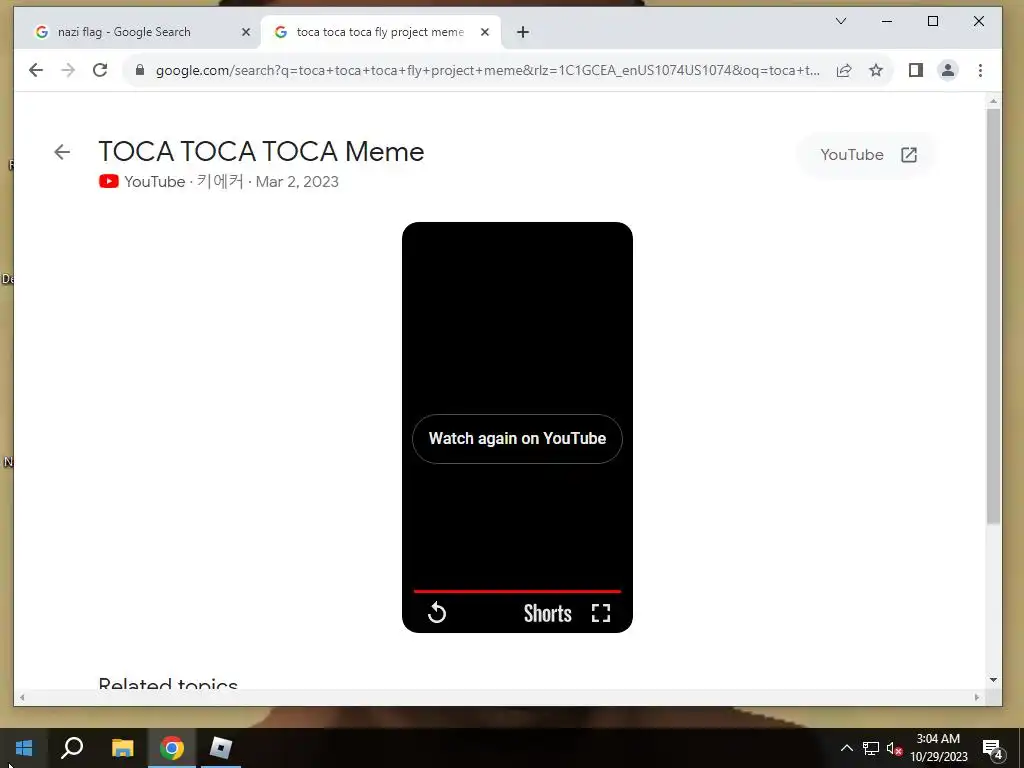Image resolution: width=1024 pixels, height=768 pixels.
Task: Maximize the Chrome window
Action: pos(933,22)
